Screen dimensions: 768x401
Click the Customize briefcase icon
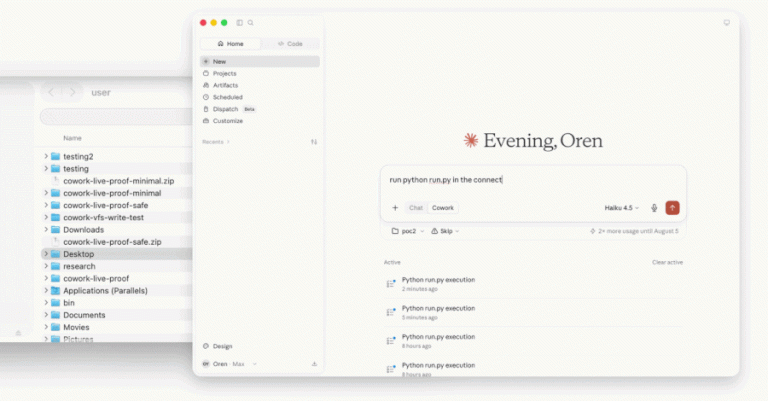coord(206,120)
